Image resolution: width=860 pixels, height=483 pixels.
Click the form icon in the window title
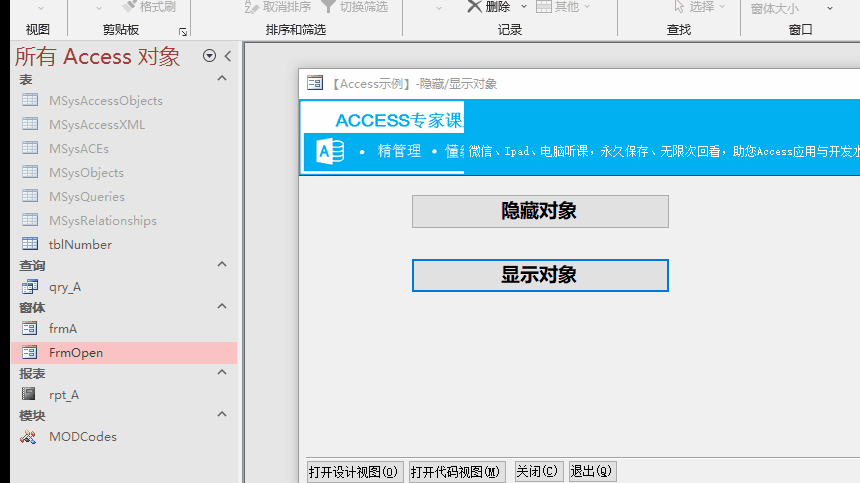point(315,83)
